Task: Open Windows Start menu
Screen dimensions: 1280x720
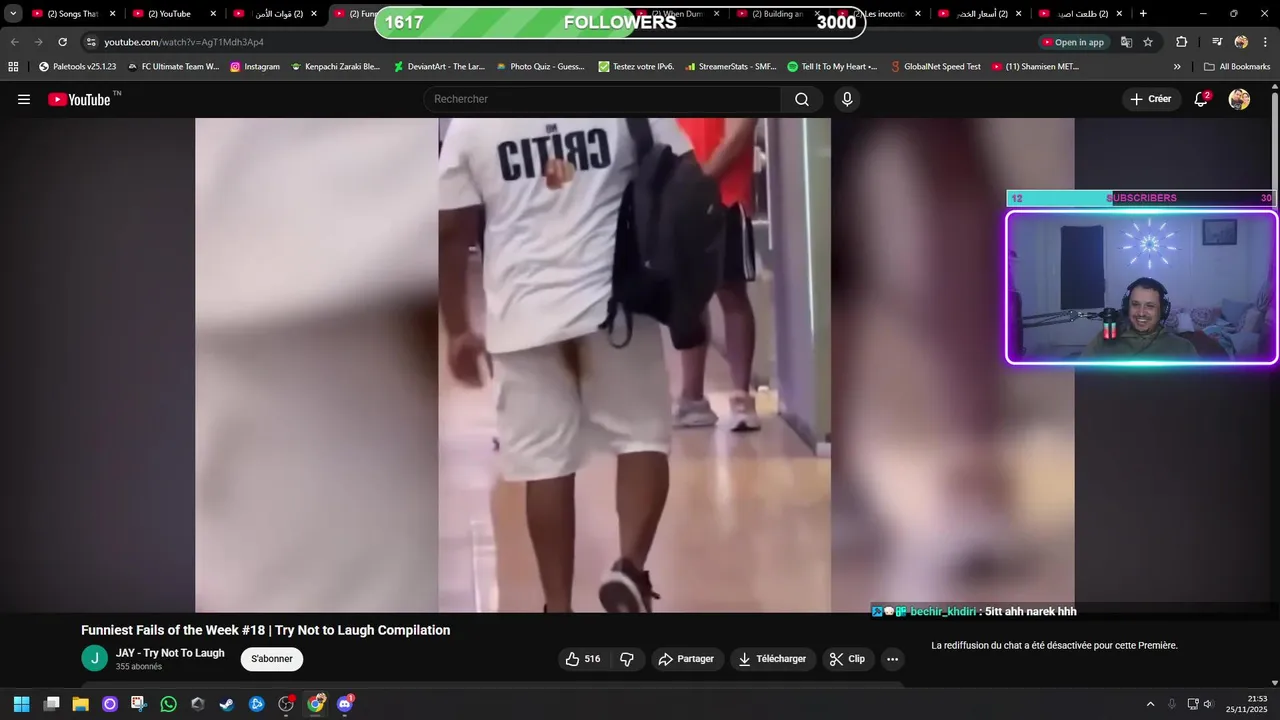Action: 21,704
